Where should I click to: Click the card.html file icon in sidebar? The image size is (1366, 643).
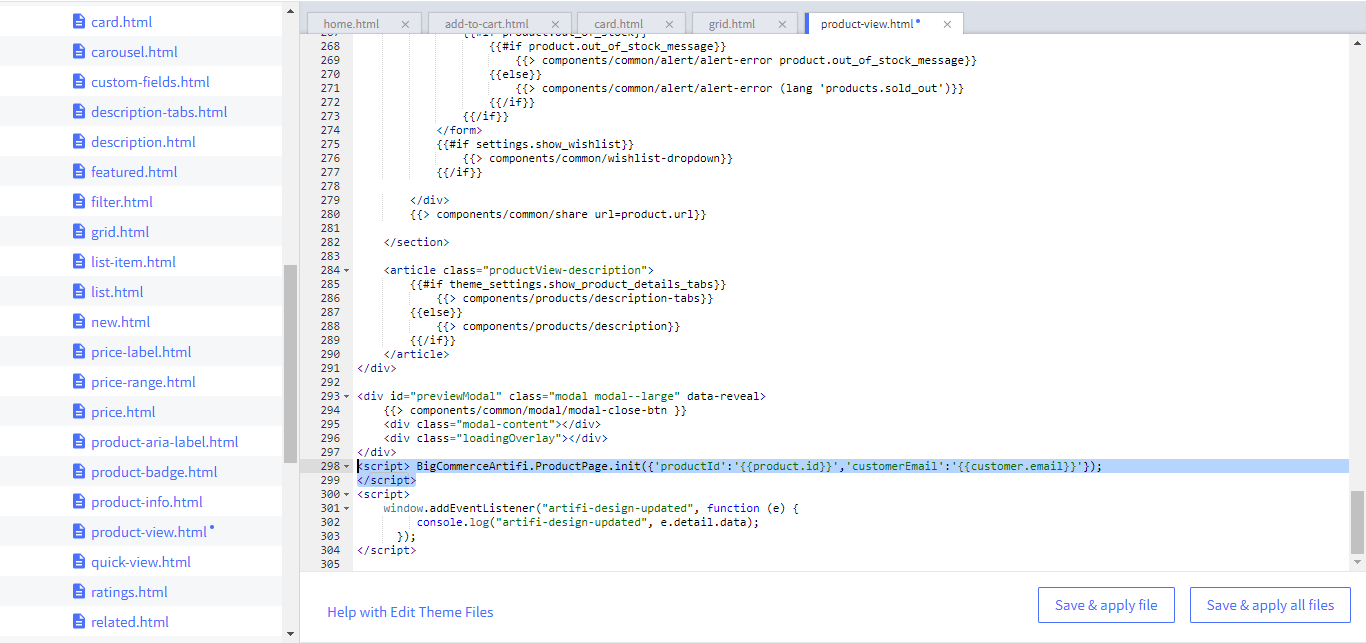(x=79, y=21)
